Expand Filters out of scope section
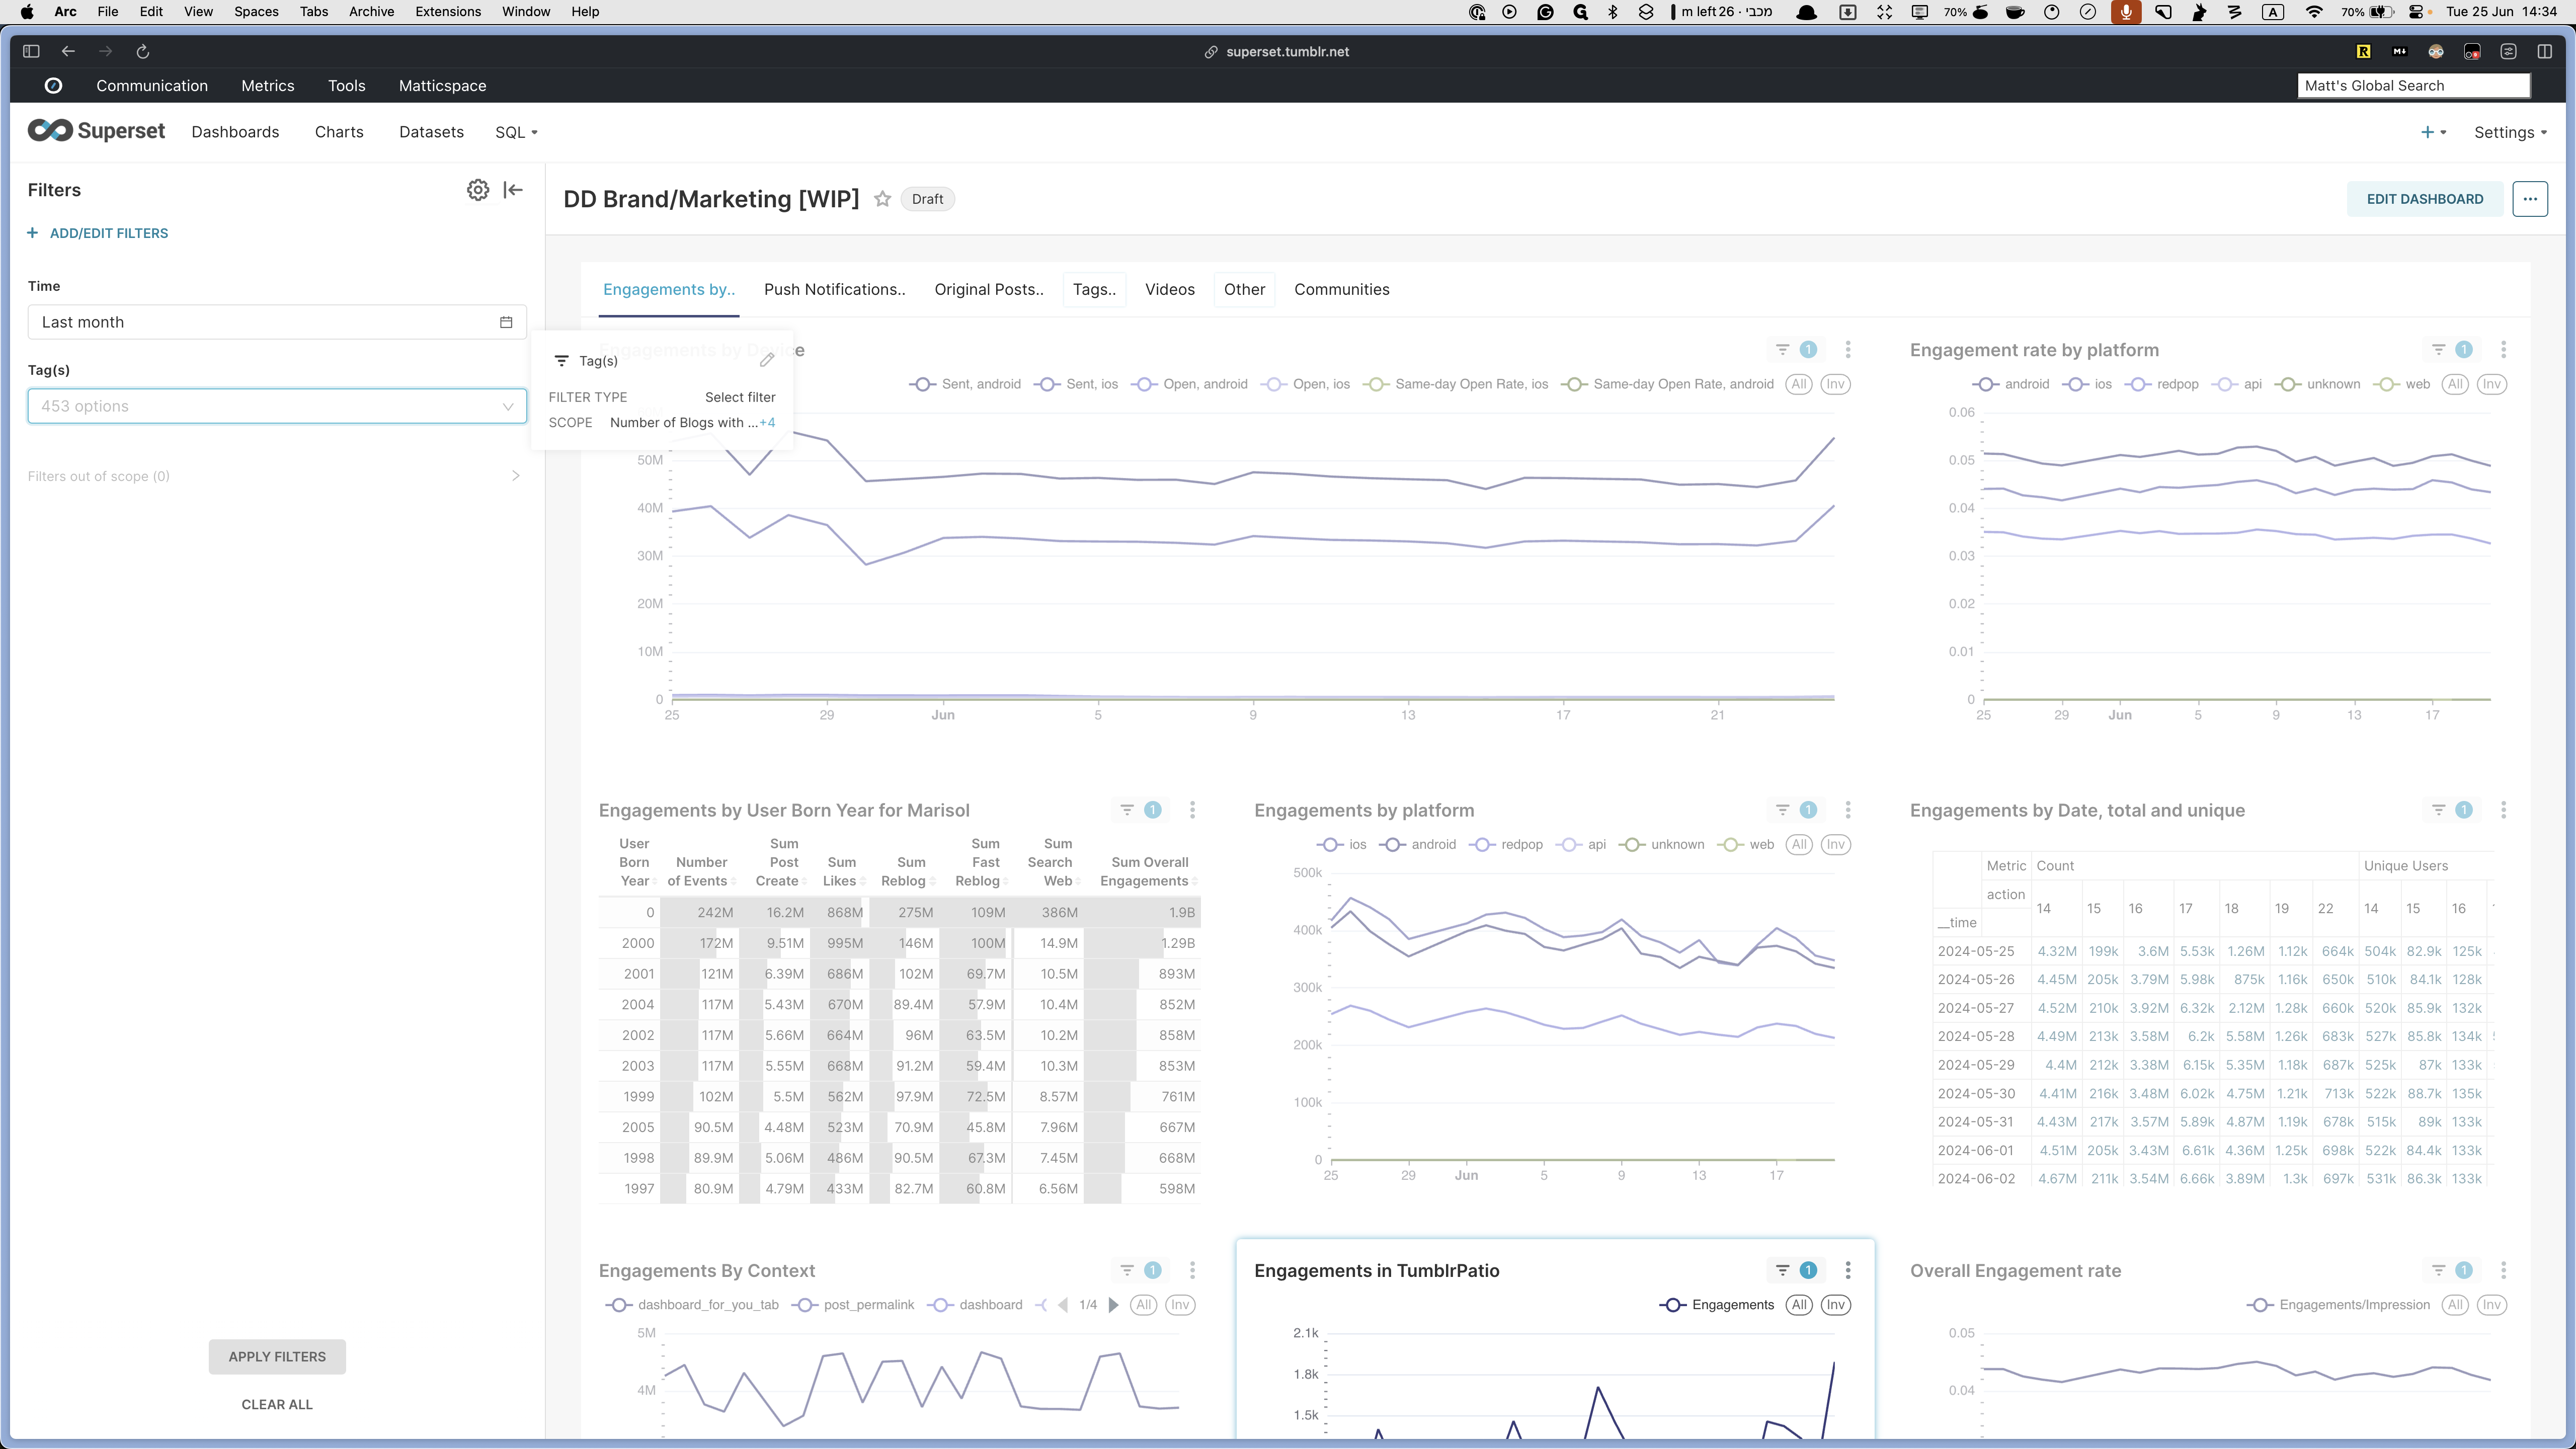 [275, 476]
